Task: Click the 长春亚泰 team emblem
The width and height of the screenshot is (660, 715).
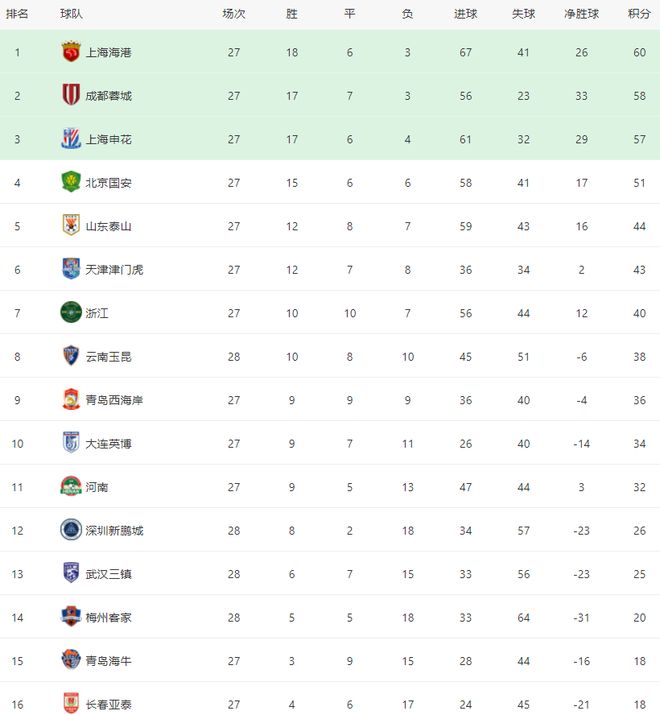Action: [70, 704]
